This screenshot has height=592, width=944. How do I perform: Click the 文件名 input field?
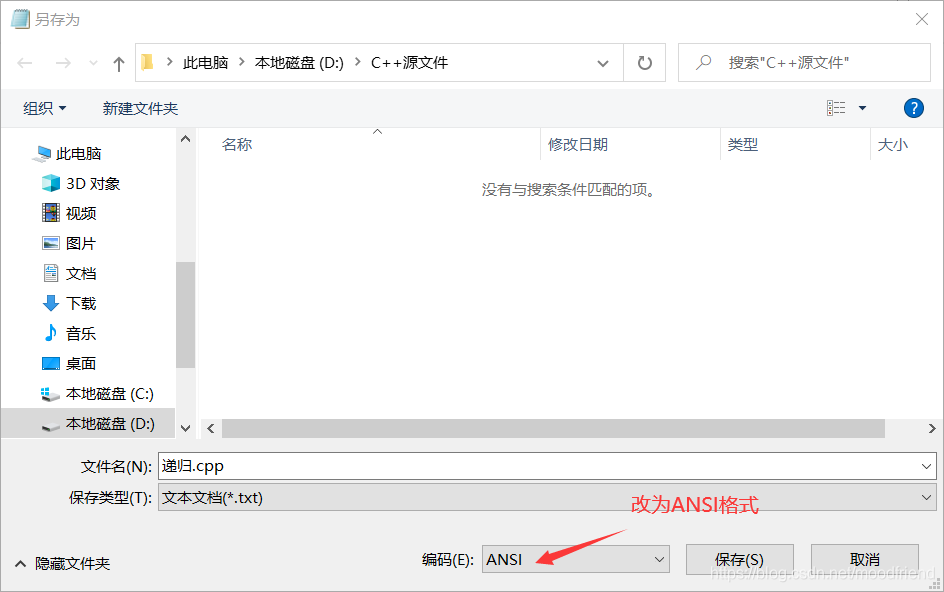[x=540, y=466]
